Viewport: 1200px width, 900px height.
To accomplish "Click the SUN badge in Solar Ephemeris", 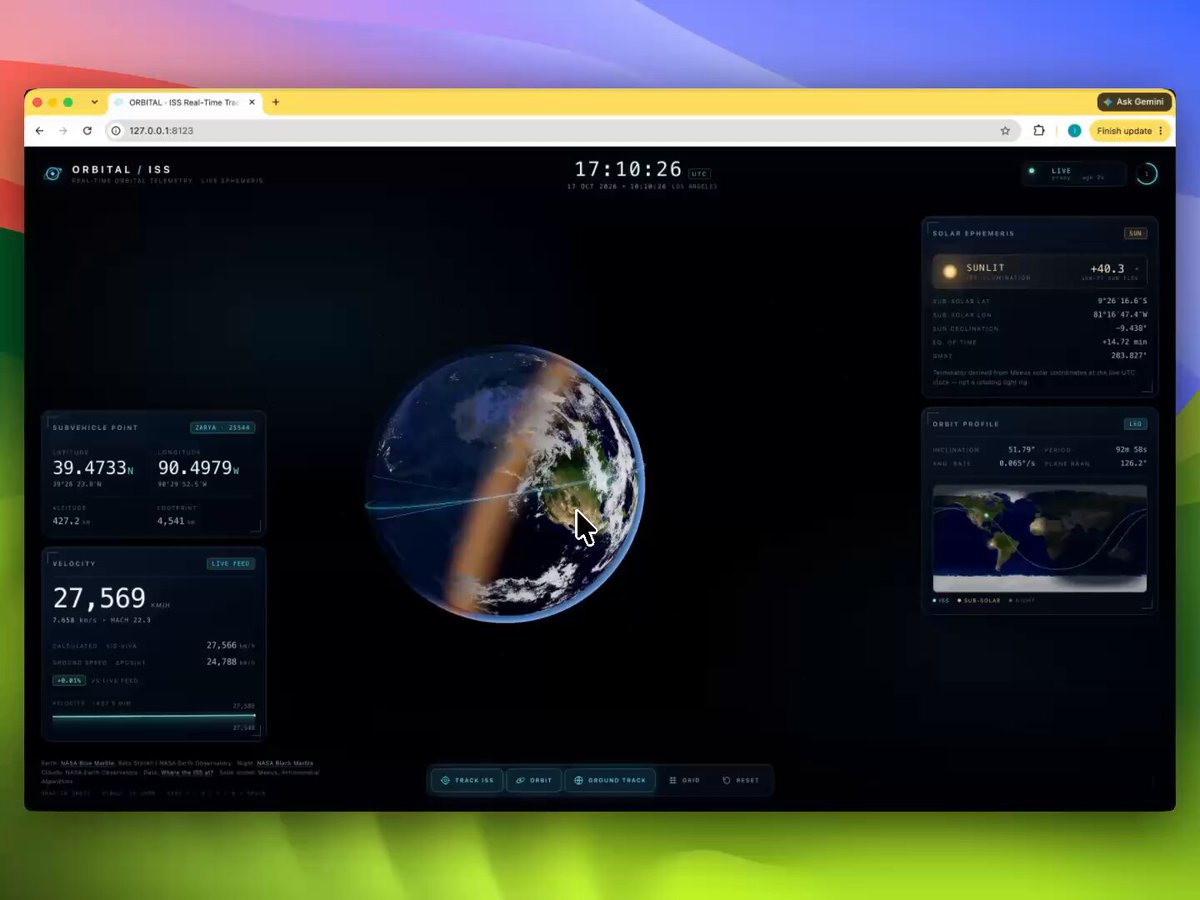I will (x=1136, y=233).
